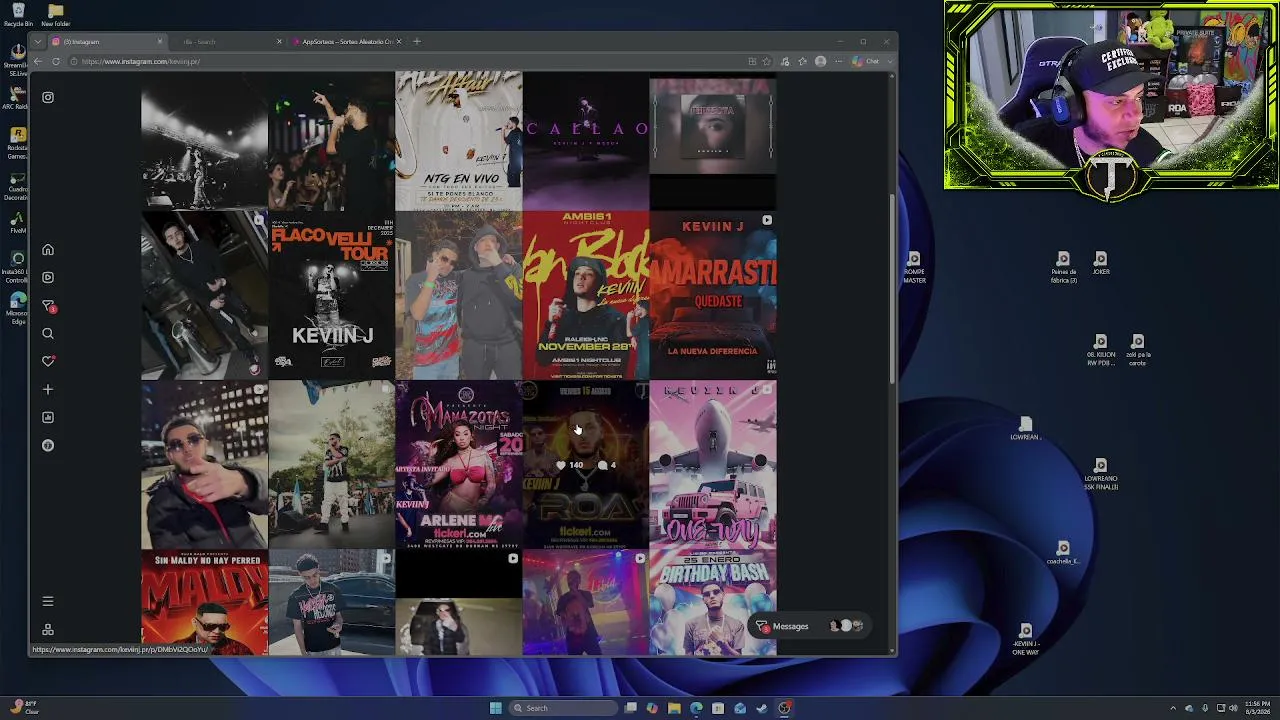1280x720 pixels.
Task: Select the JOKER desktop file icon
Action: click(x=1100, y=262)
